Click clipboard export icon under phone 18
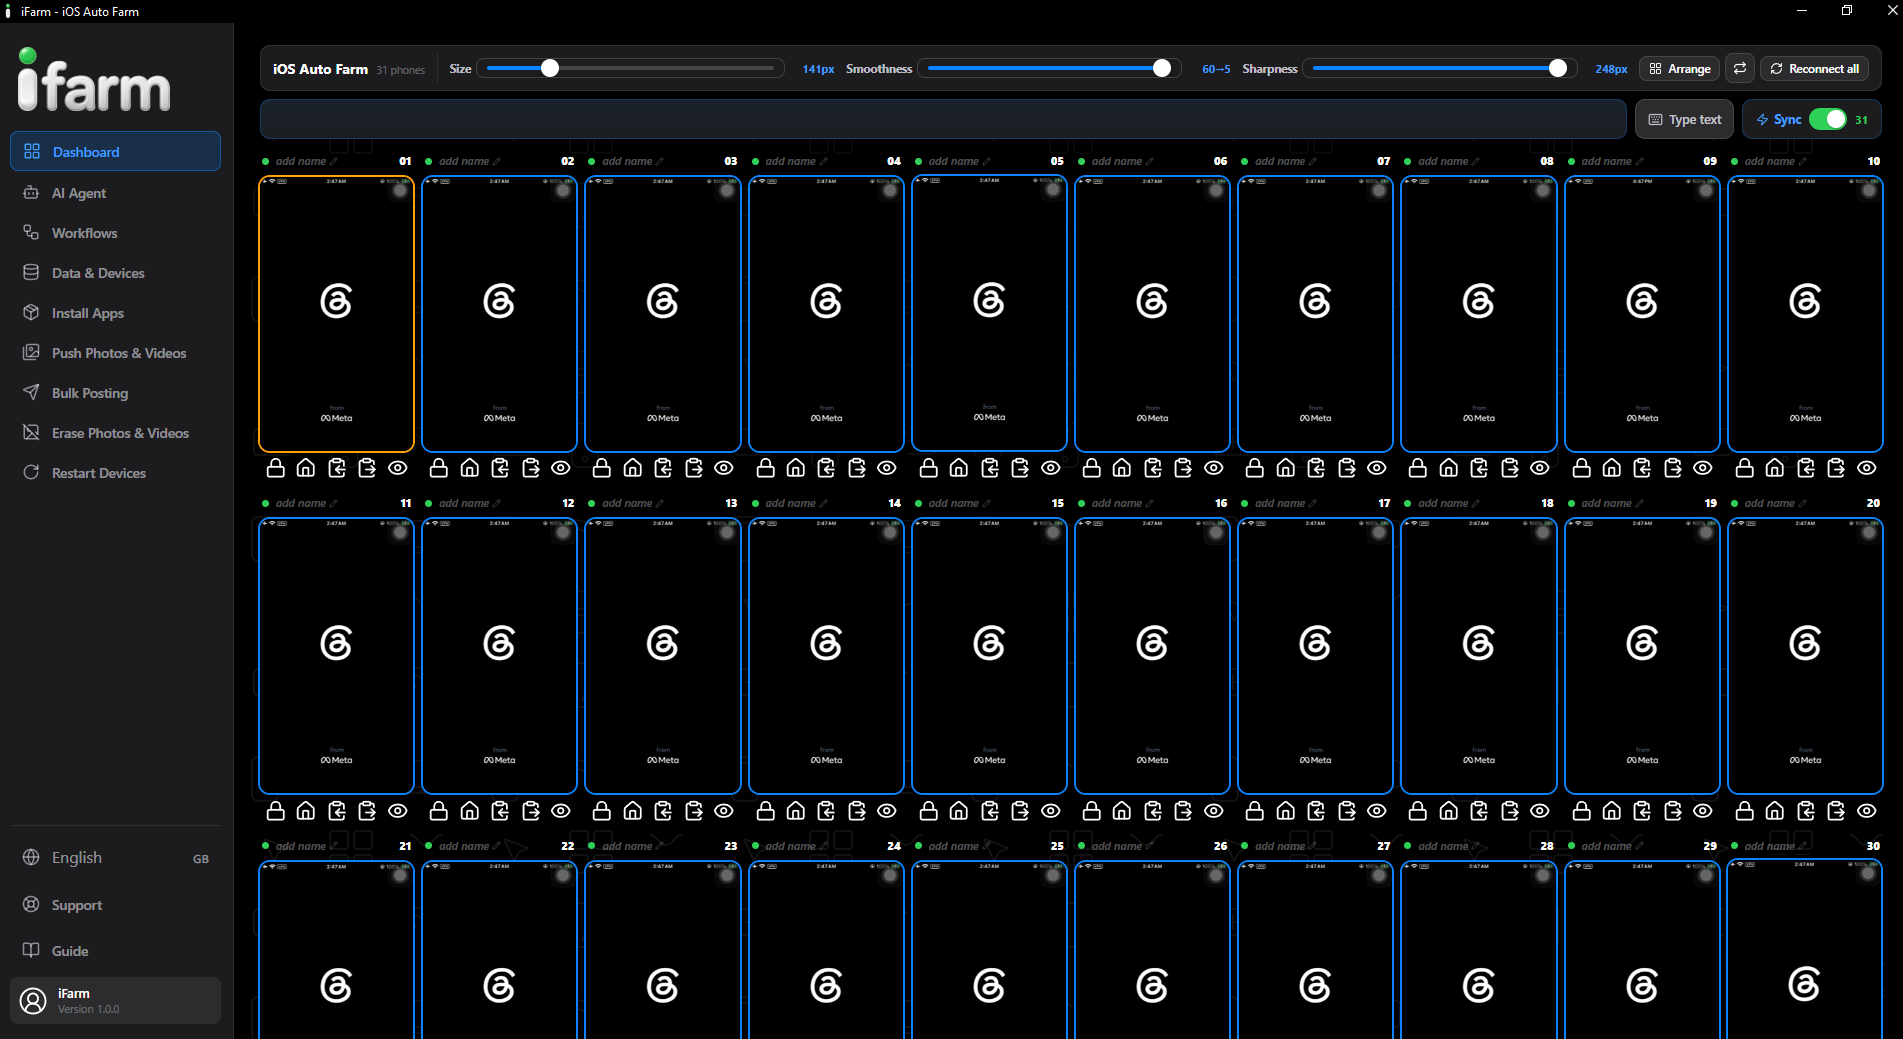Image resolution: width=1903 pixels, height=1039 pixels. (1510, 811)
